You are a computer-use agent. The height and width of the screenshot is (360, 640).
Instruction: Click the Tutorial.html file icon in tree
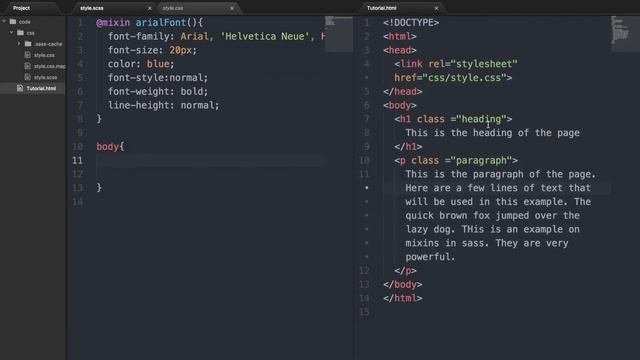(x=20, y=88)
